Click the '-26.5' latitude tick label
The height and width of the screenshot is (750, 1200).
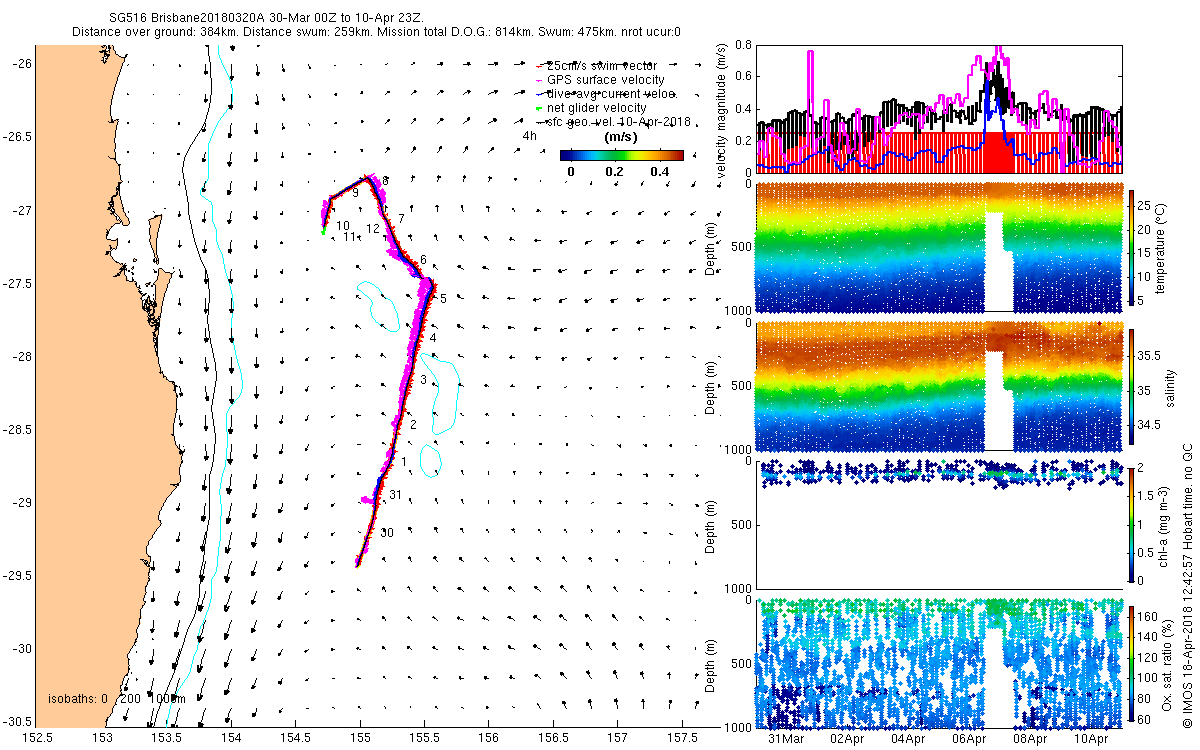(18, 137)
